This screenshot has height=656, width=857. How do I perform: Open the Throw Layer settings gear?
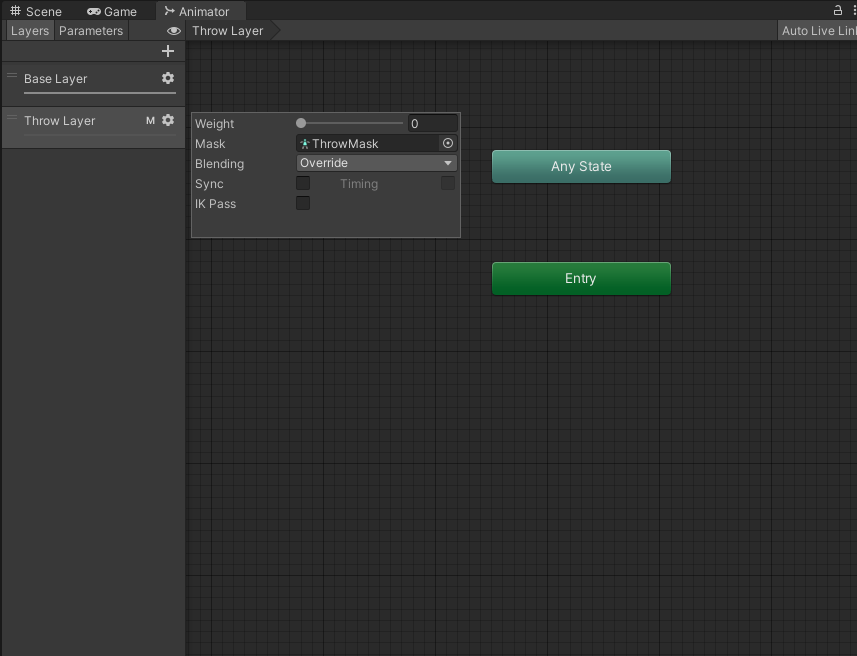click(x=168, y=120)
